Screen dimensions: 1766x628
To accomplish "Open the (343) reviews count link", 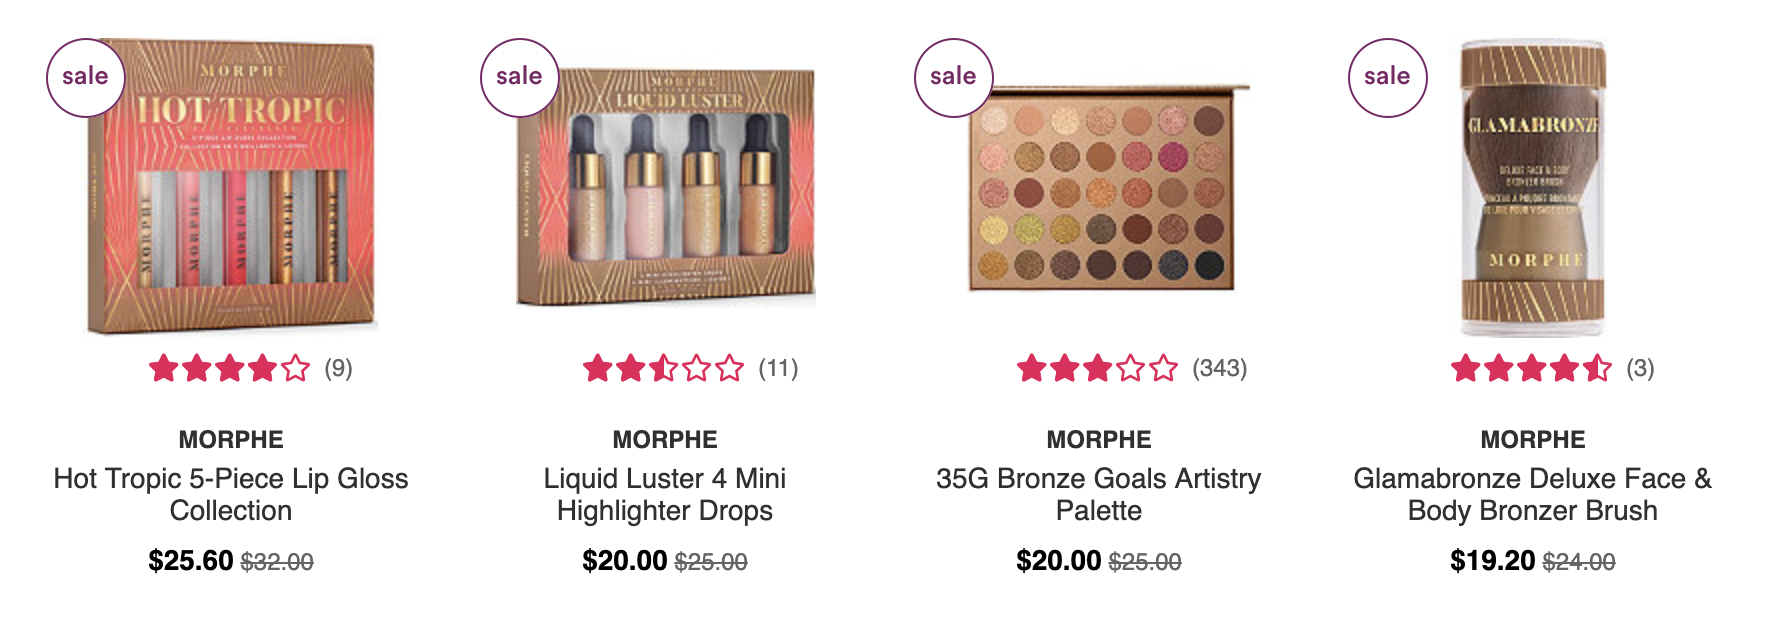I will click(x=1219, y=368).
